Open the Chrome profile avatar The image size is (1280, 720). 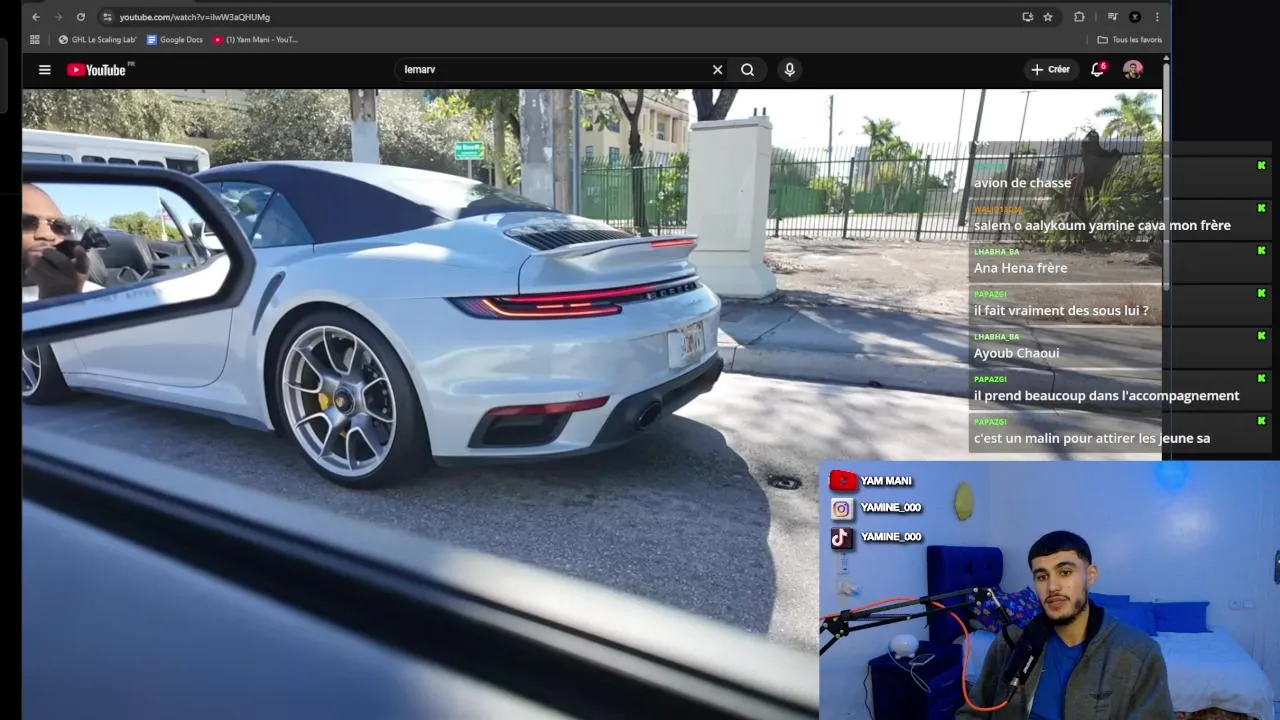(x=1135, y=17)
